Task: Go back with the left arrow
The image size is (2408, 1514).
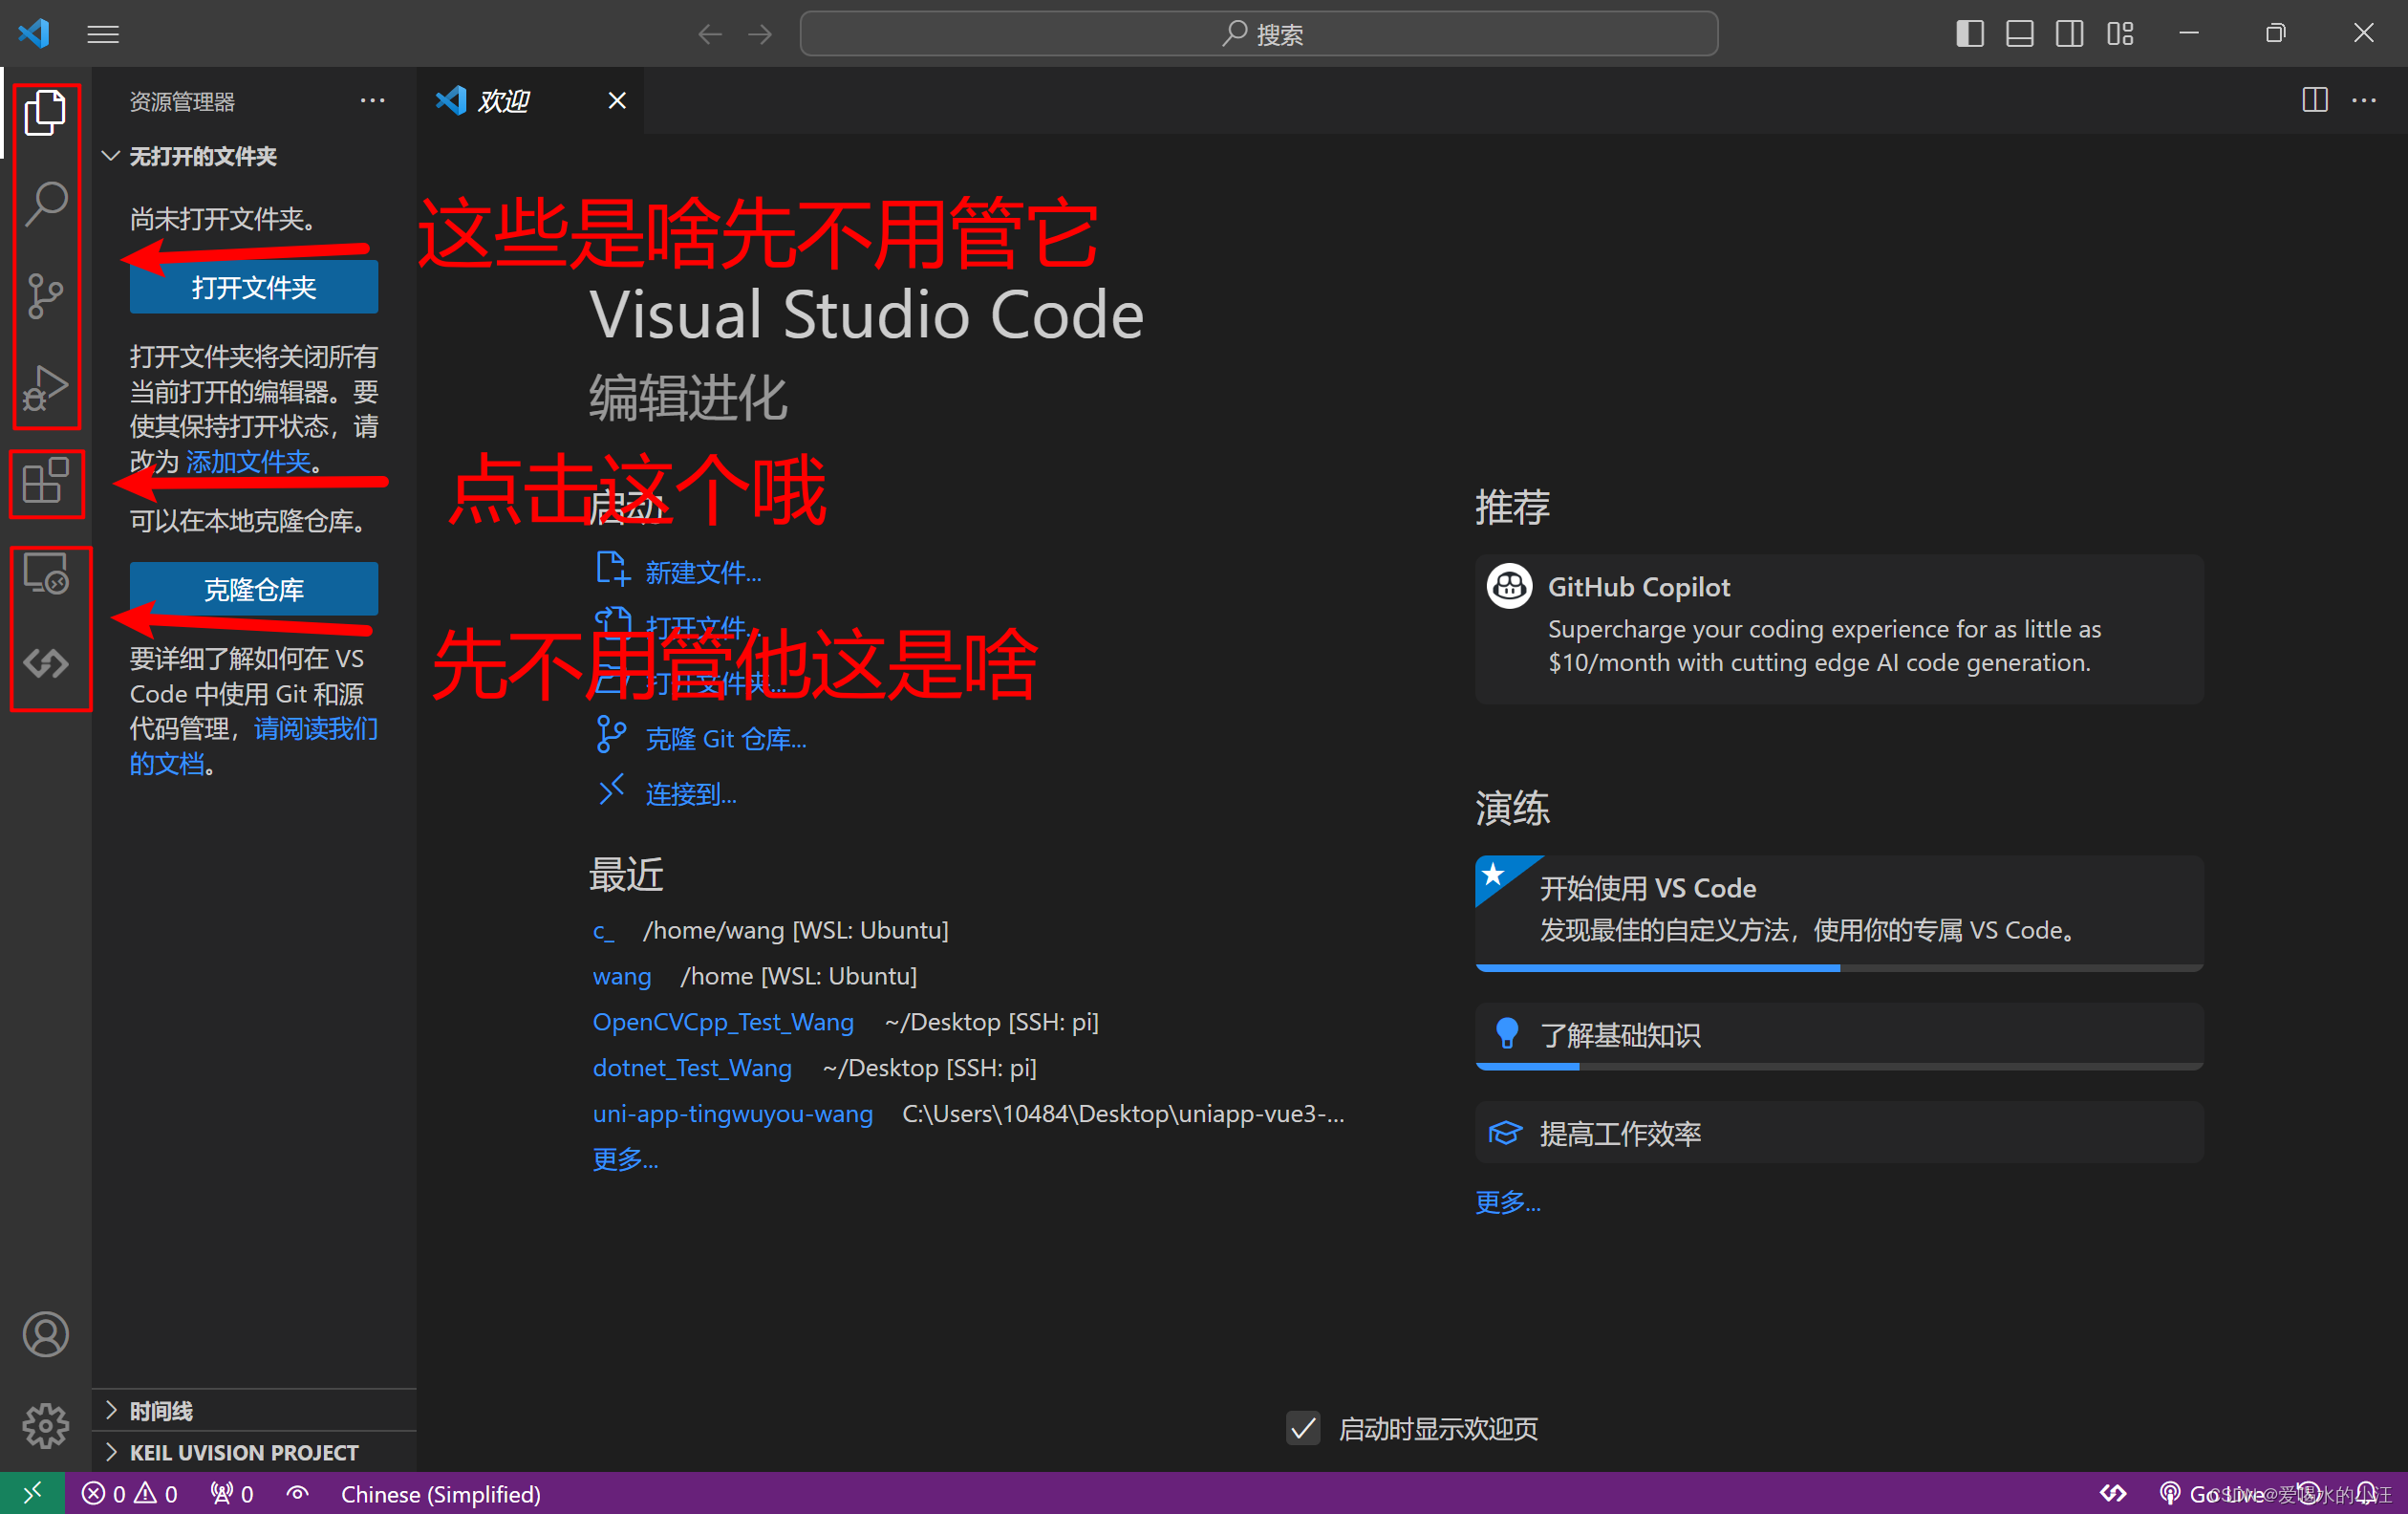Action: pyautogui.click(x=710, y=34)
